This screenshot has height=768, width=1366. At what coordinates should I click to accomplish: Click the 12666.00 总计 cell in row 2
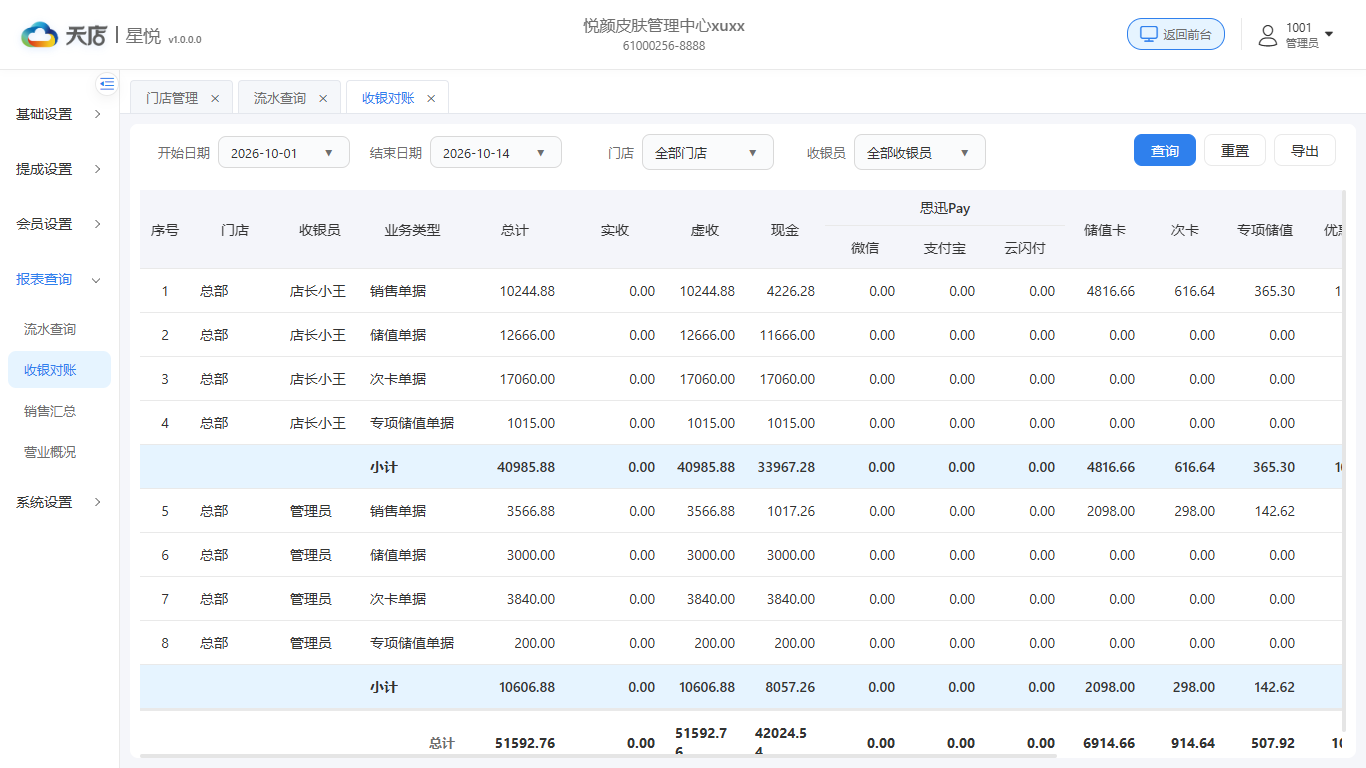click(527, 335)
